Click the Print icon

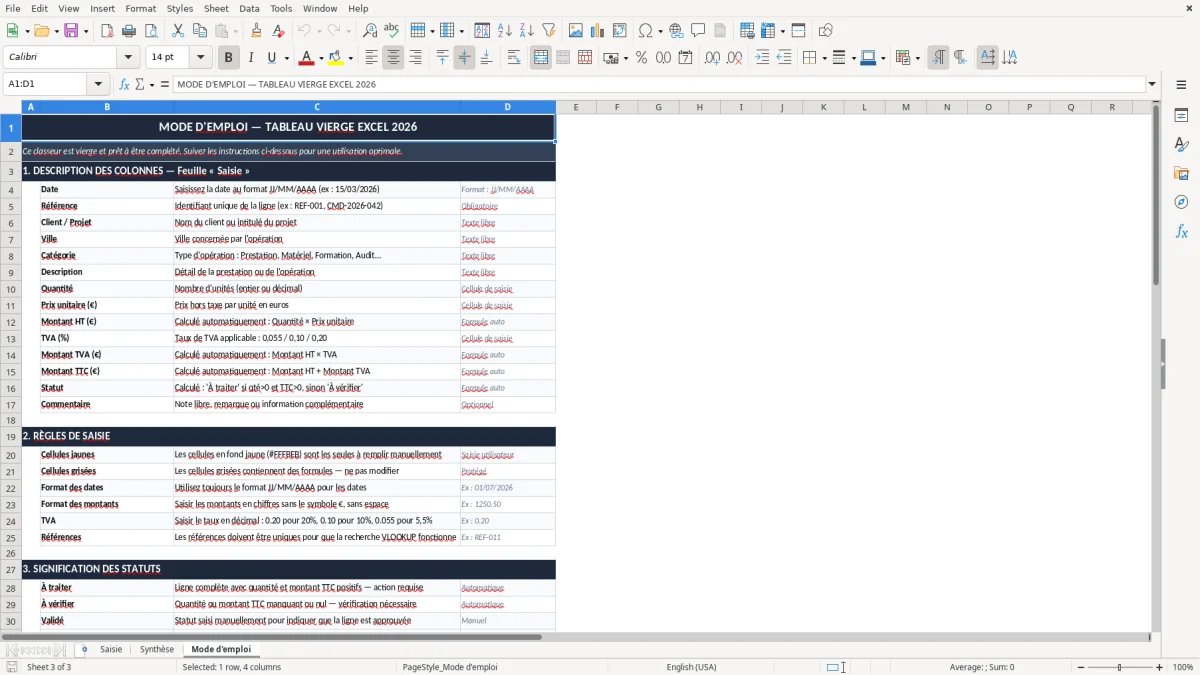point(129,31)
